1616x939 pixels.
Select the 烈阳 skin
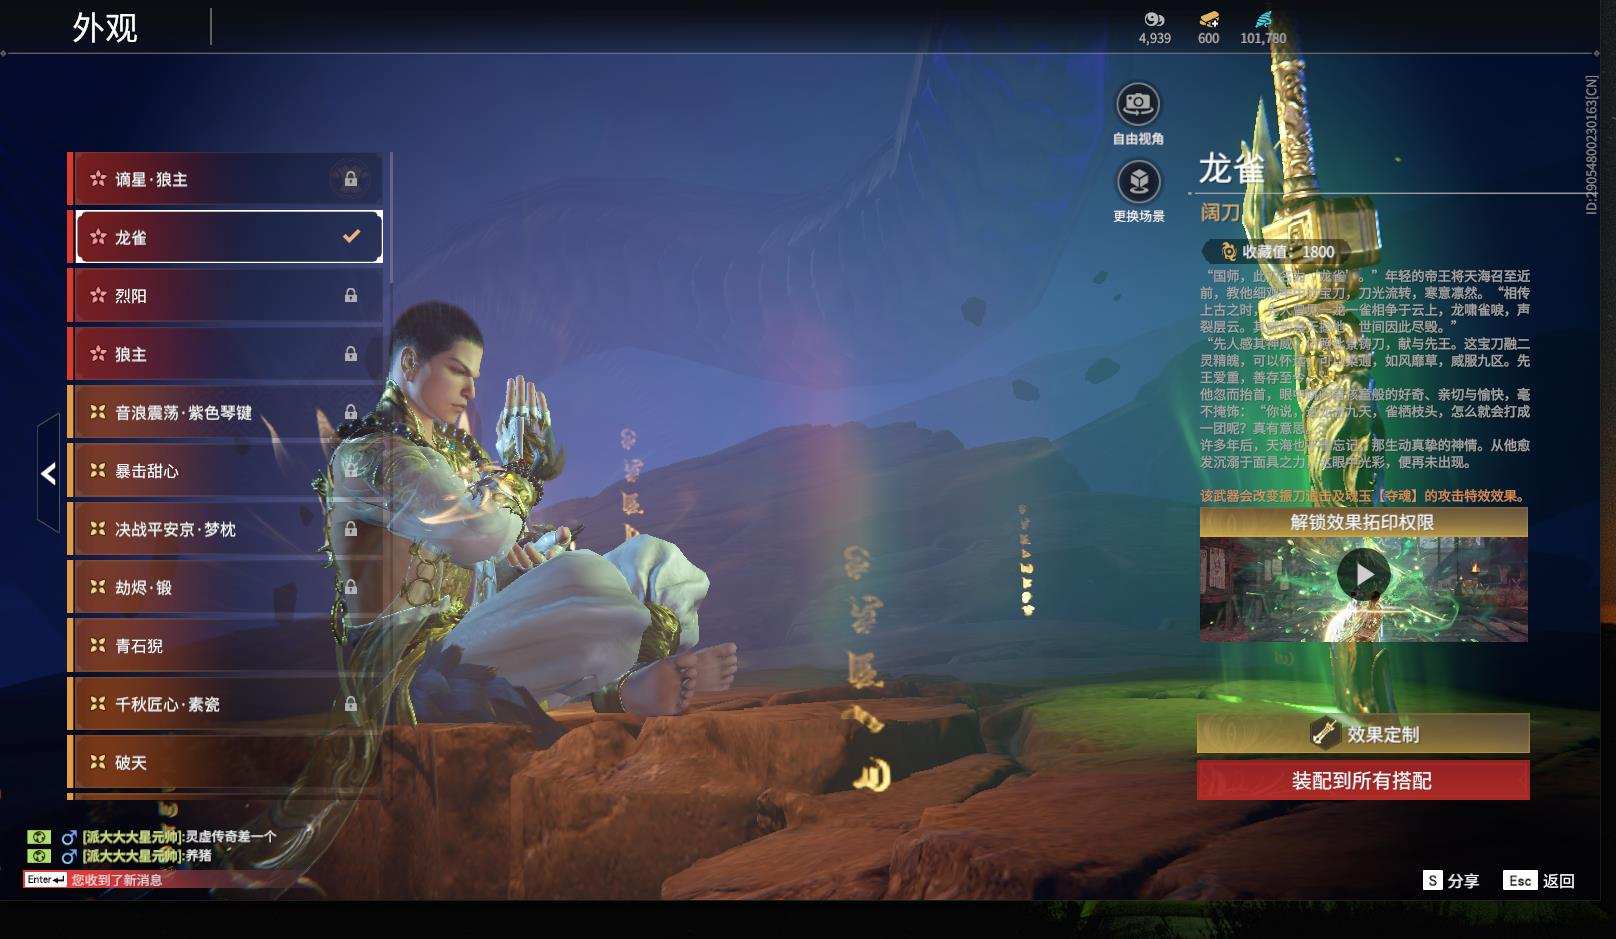(x=225, y=295)
